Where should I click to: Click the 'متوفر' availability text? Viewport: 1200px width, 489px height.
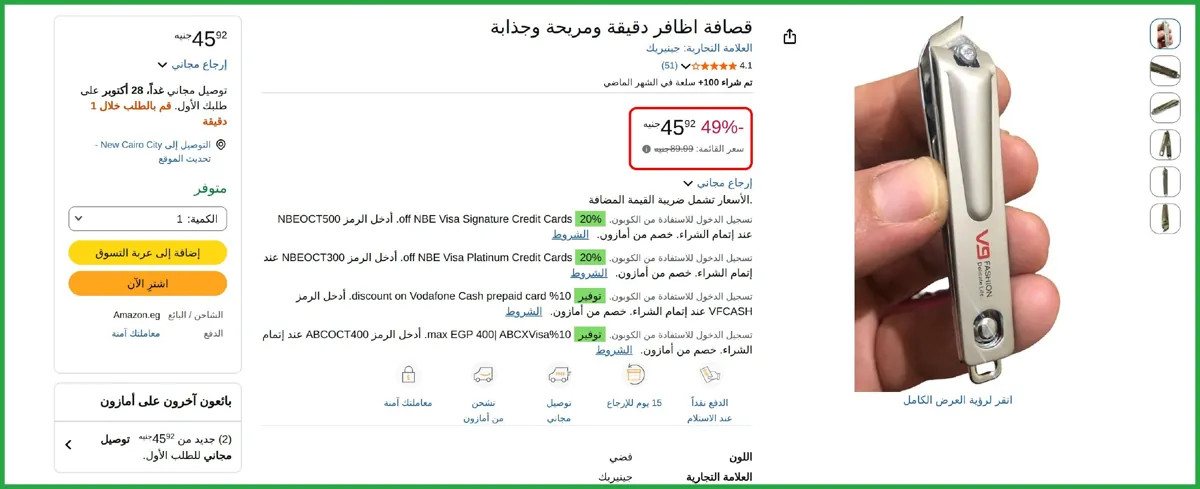(x=210, y=189)
